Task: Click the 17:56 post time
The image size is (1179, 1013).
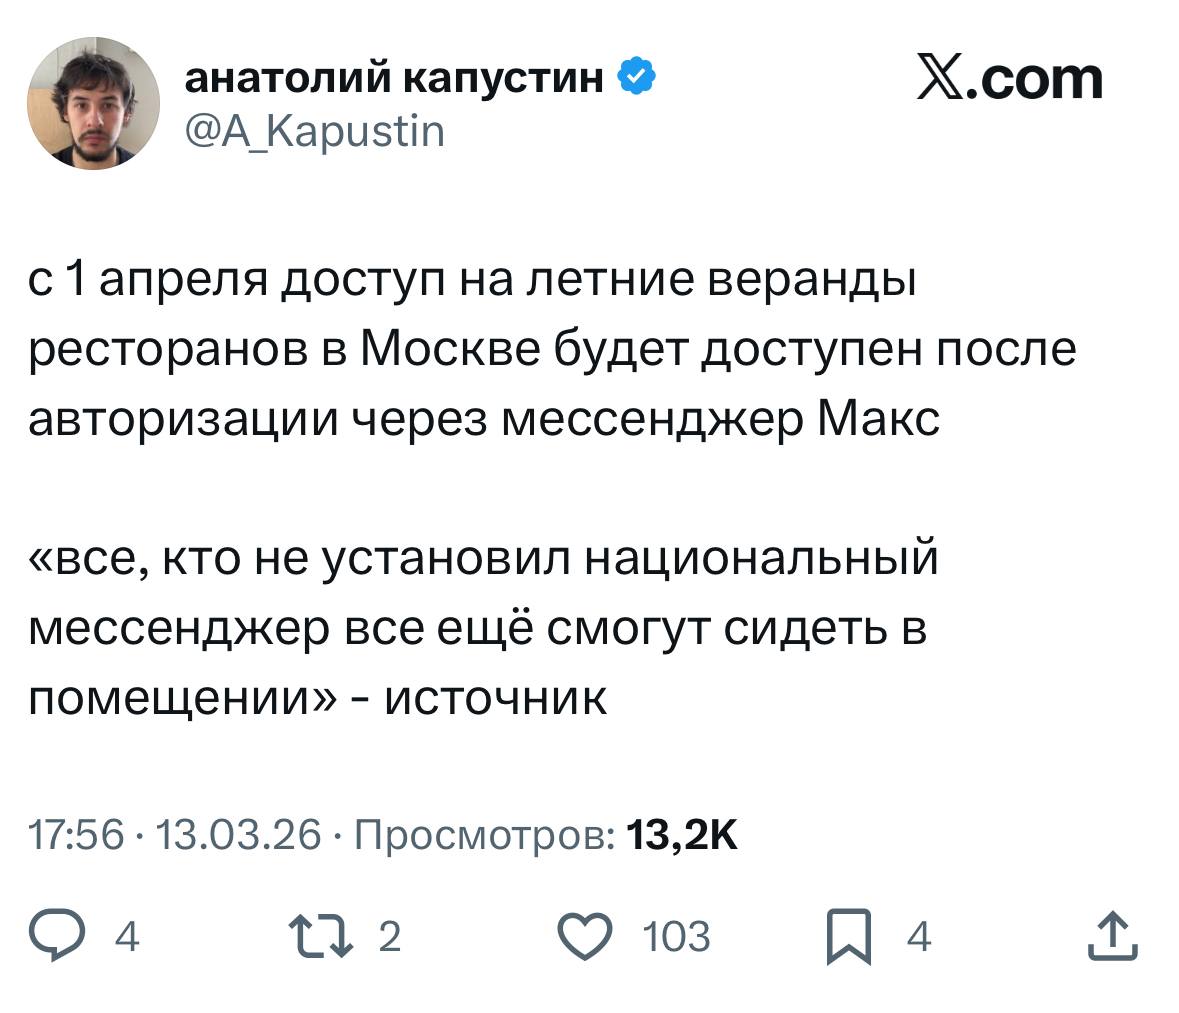Action: [x=75, y=833]
